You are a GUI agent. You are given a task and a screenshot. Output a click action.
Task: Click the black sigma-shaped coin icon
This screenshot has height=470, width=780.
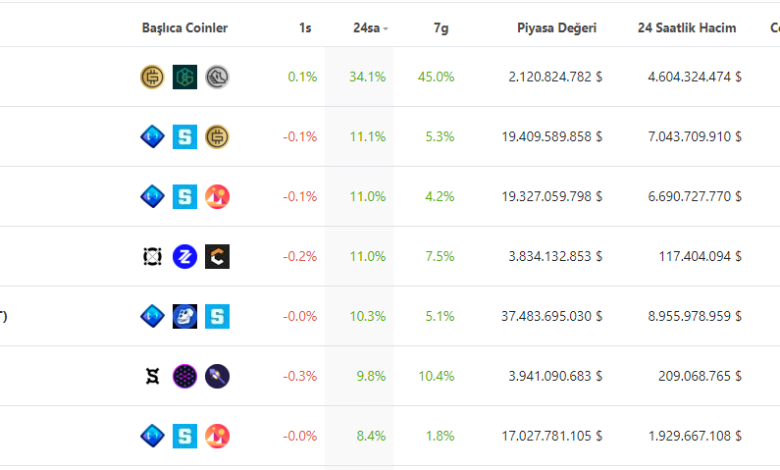[152, 377]
